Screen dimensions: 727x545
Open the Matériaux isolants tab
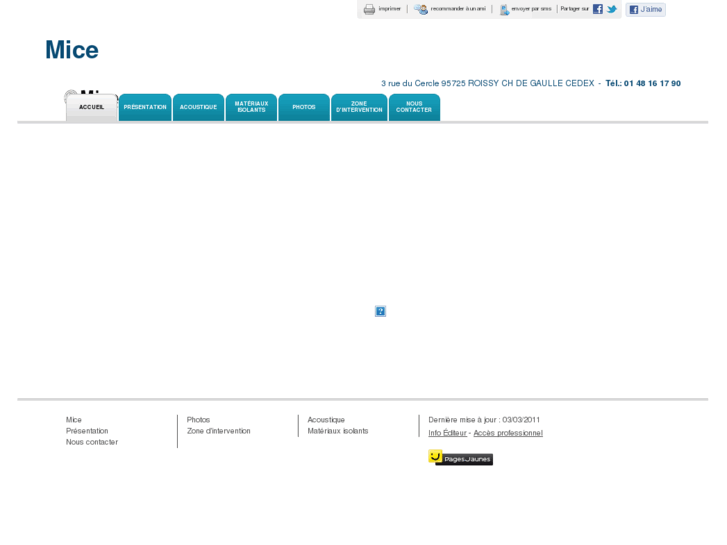click(251, 108)
